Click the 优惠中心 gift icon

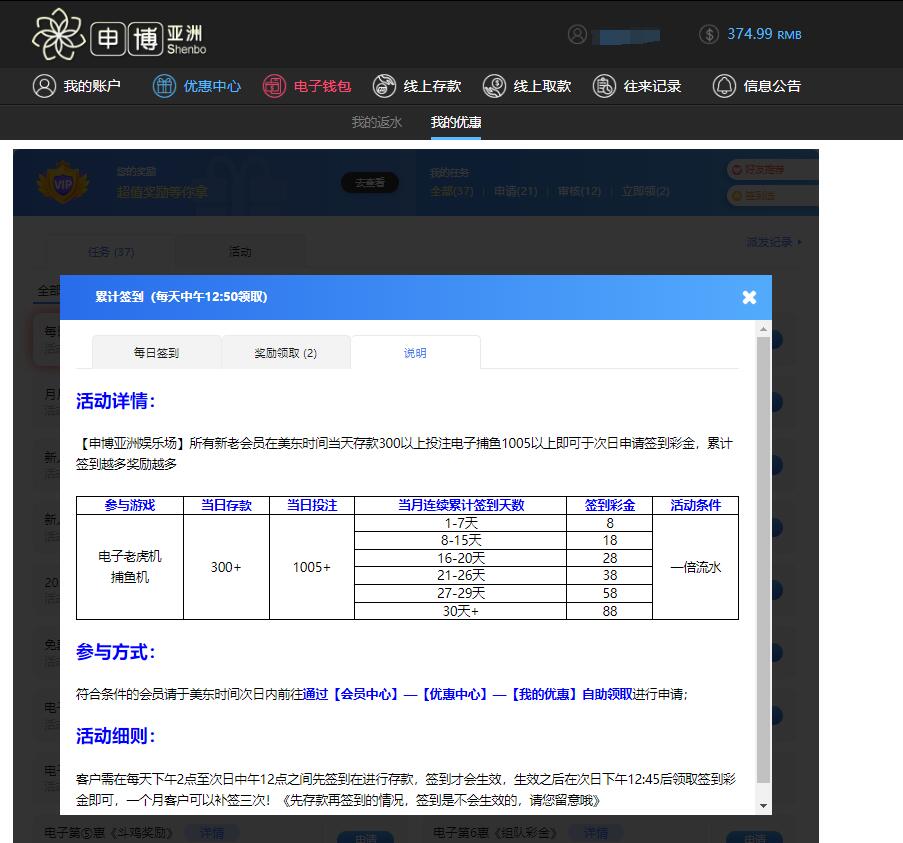pos(164,86)
